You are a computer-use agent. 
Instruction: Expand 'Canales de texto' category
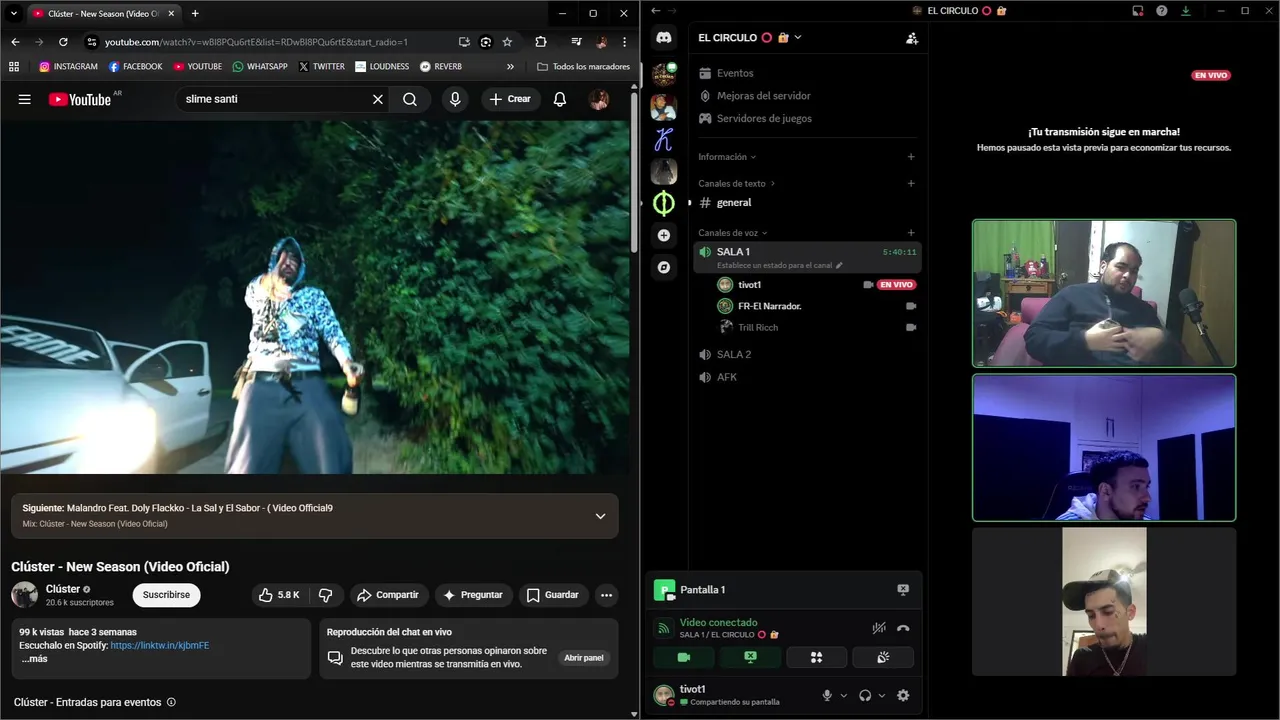point(737,184)
